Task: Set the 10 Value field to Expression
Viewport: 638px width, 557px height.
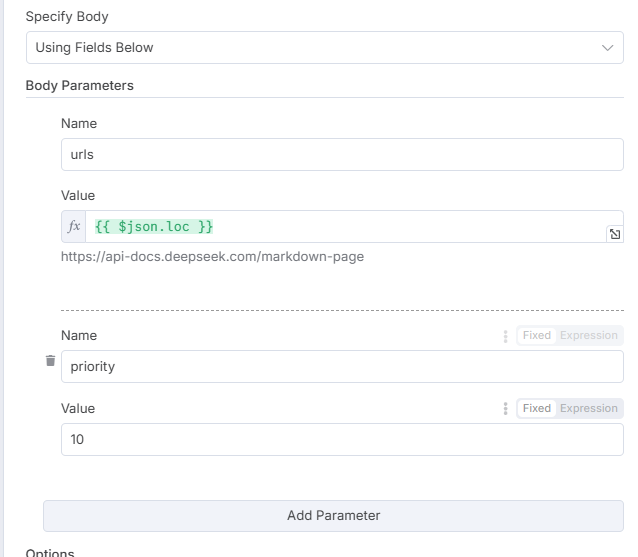Action: (588, 409)
